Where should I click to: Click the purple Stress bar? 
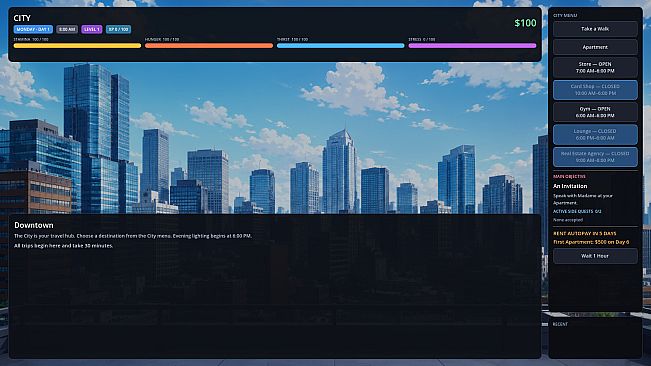pos(472,46)
